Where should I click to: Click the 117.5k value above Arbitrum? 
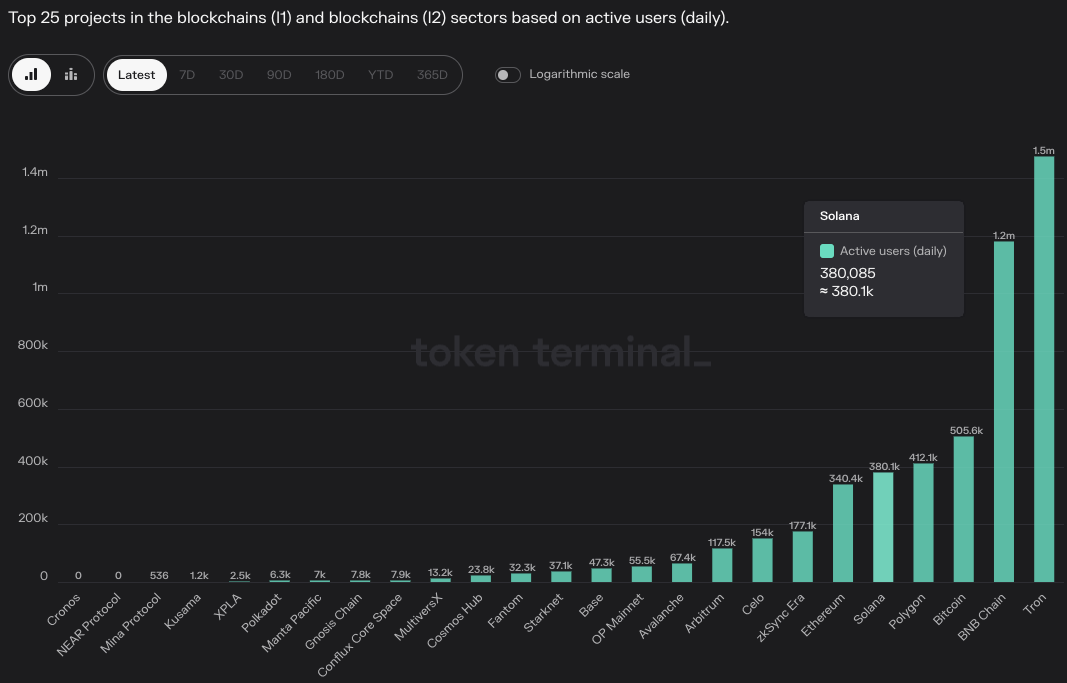pyautogui.click(x=722, y=542)
